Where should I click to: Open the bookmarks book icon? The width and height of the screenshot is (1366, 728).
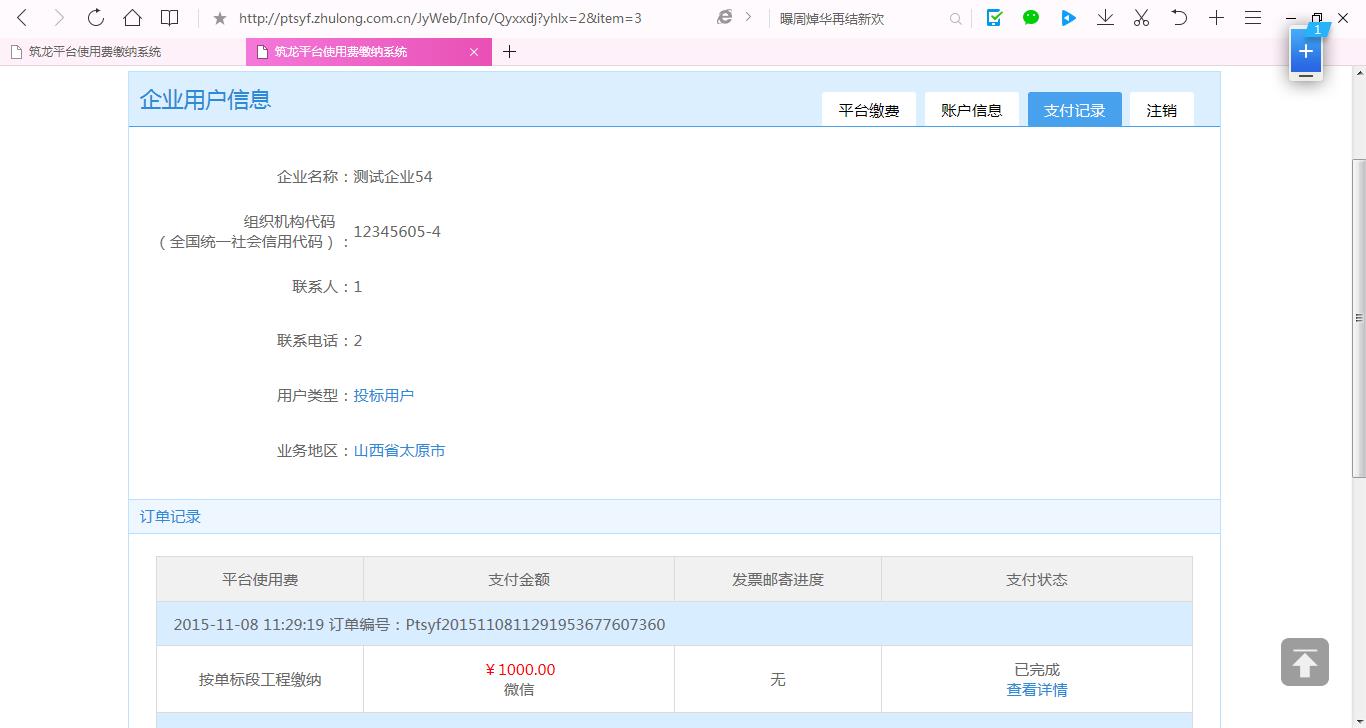pyautogui.click(x=170, y=18)
